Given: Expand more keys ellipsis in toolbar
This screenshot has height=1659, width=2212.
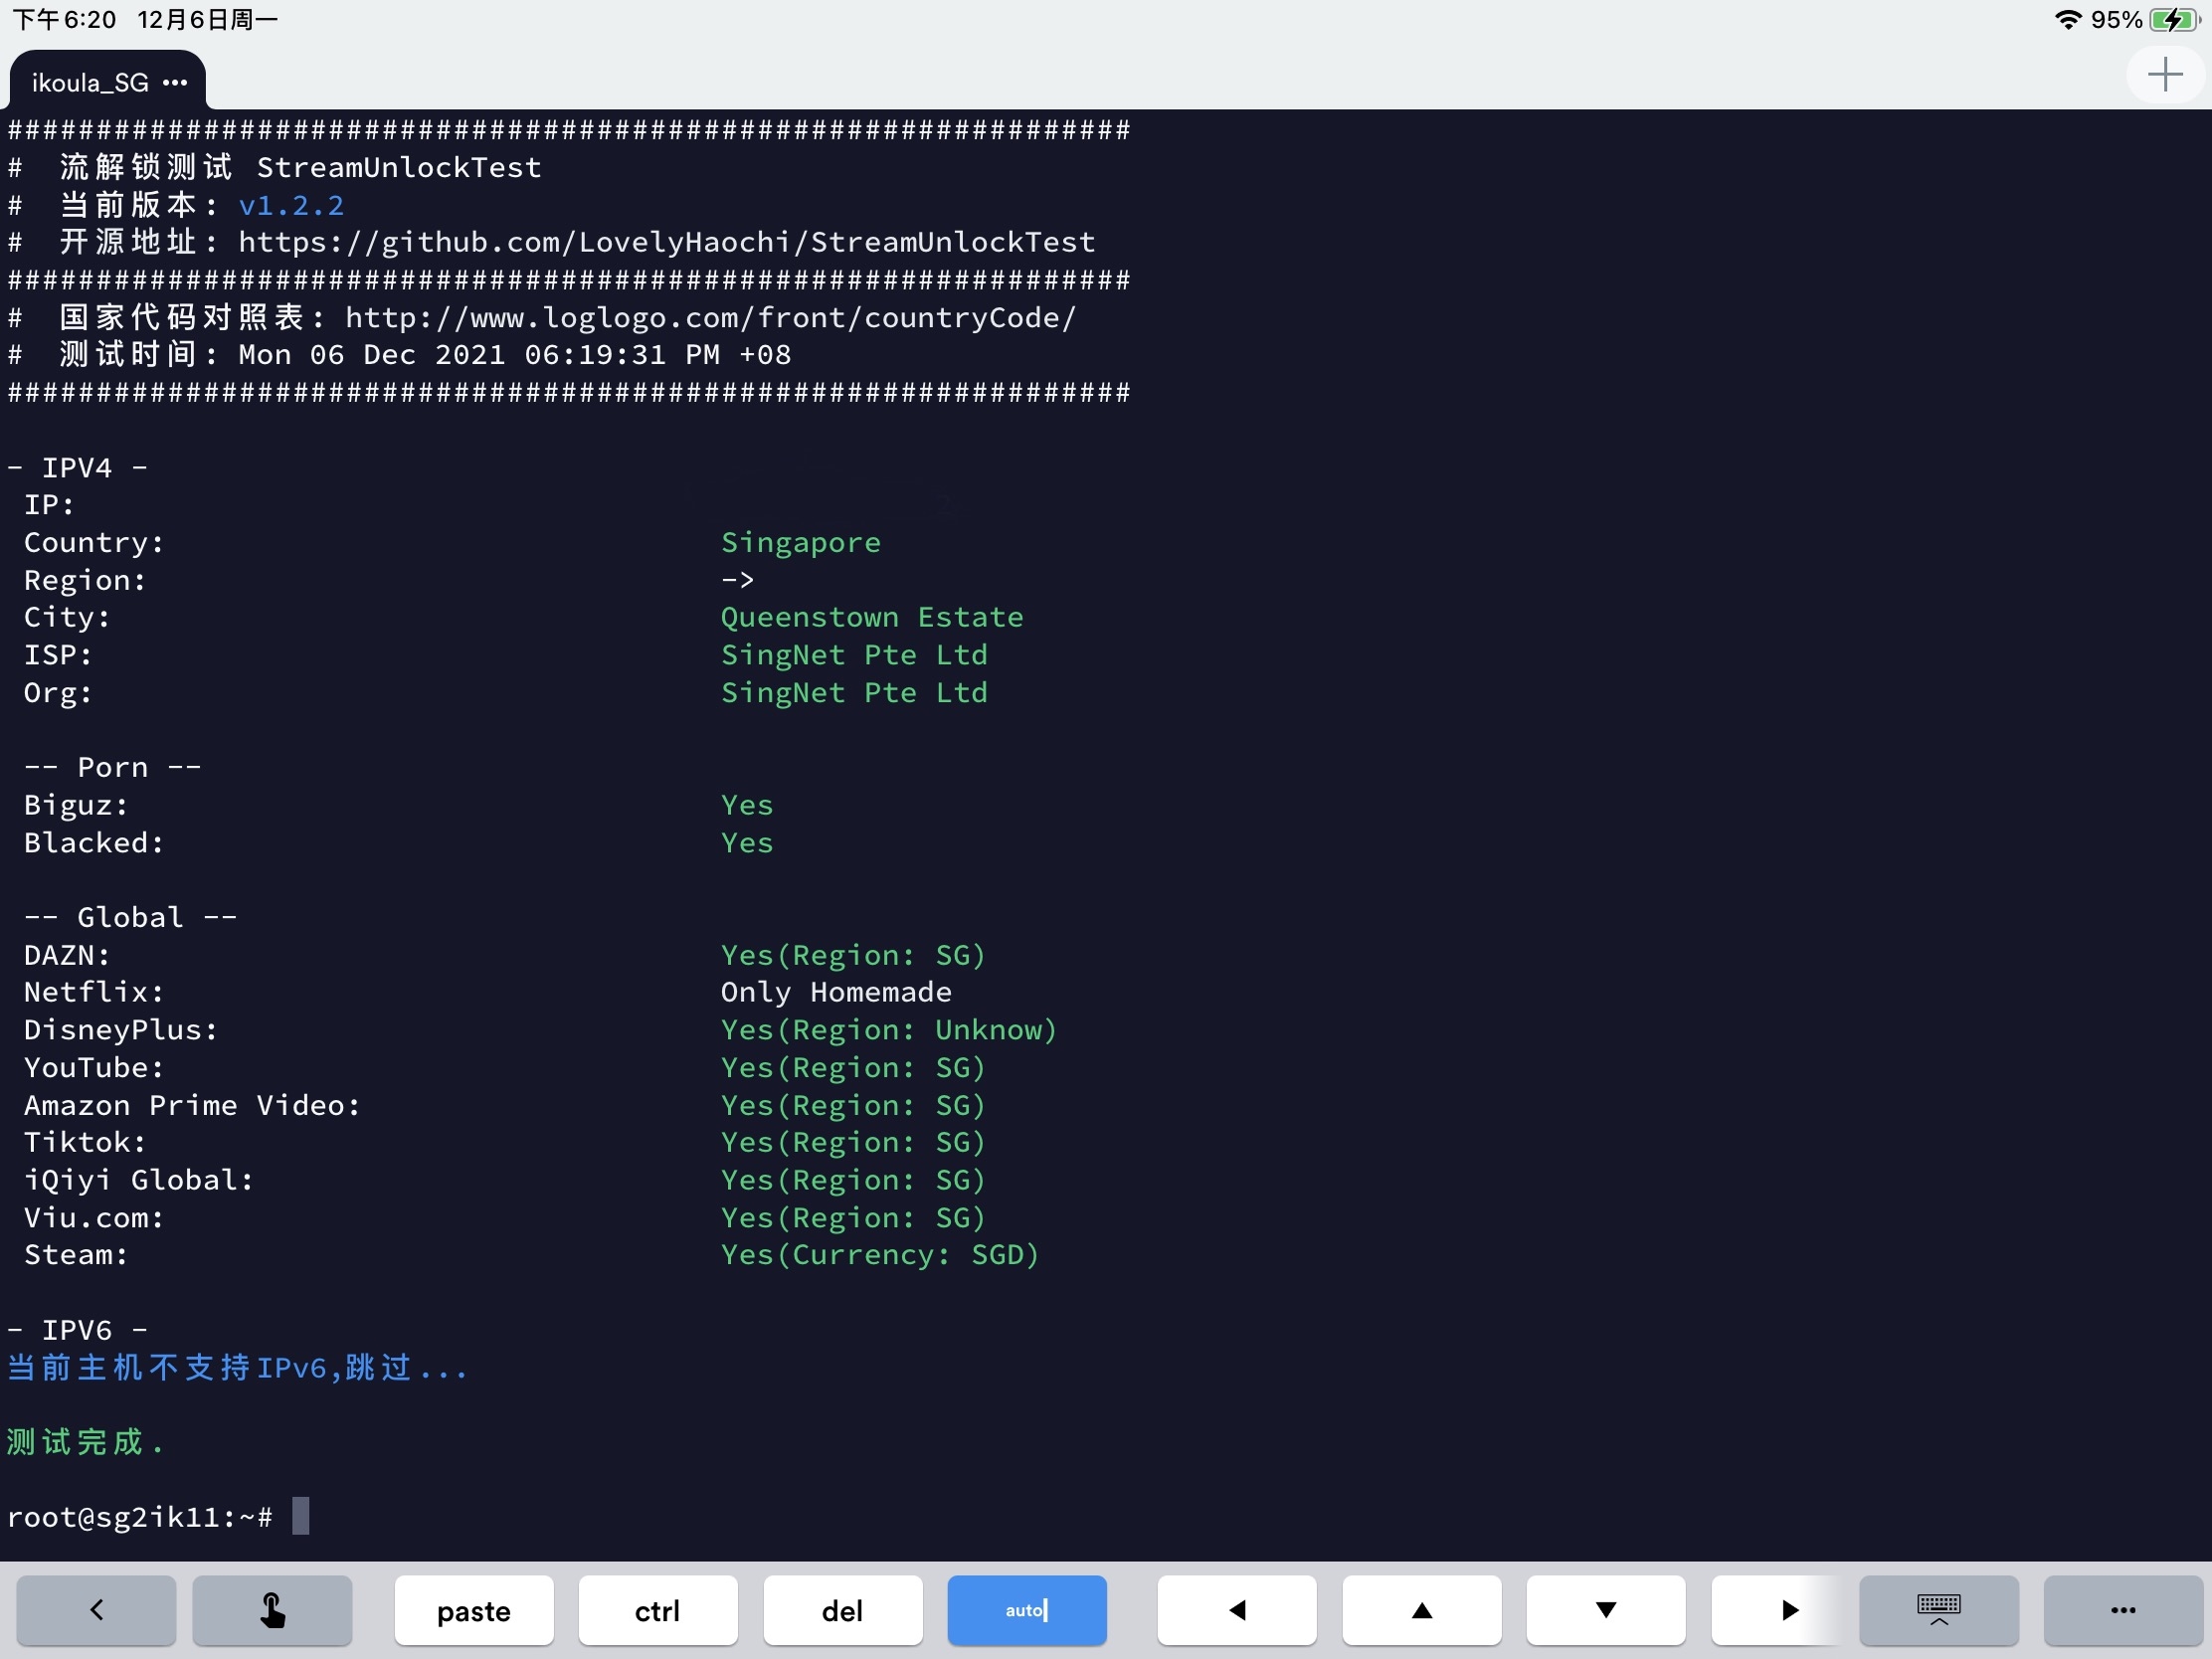Looking at the screenshot, I should 2122,1610.
